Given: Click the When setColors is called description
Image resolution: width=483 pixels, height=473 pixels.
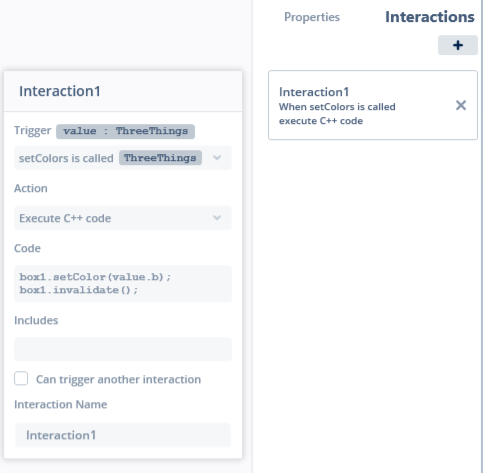Looking at the screenshot, I should click(x=337, y=107).
